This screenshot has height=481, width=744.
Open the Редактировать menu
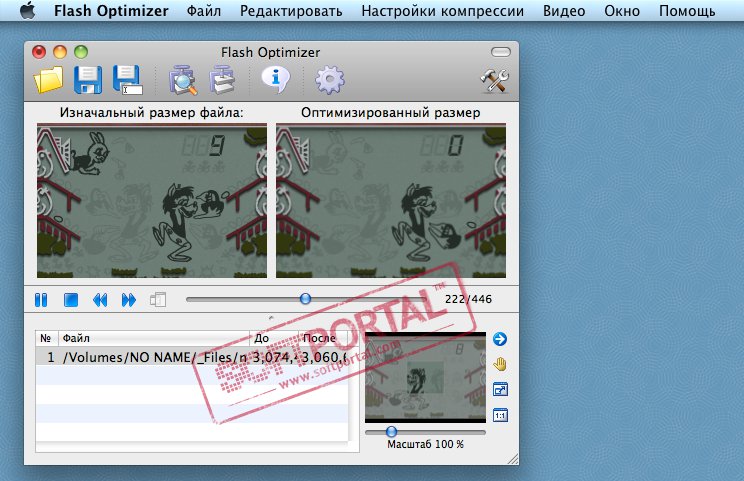click(291, 10)
